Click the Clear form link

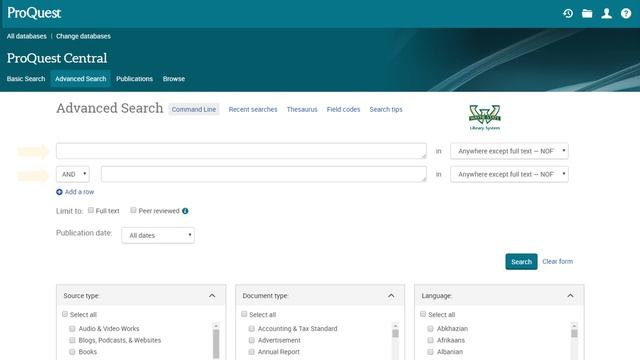[x=558, y=261]
